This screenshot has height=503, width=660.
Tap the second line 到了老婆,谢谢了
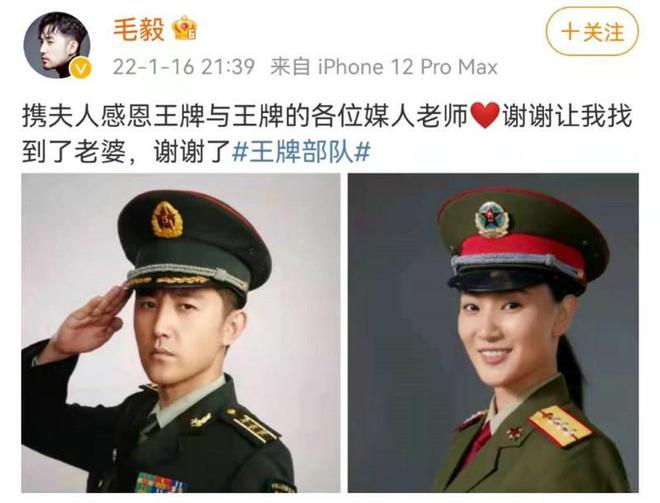(125, 152)
